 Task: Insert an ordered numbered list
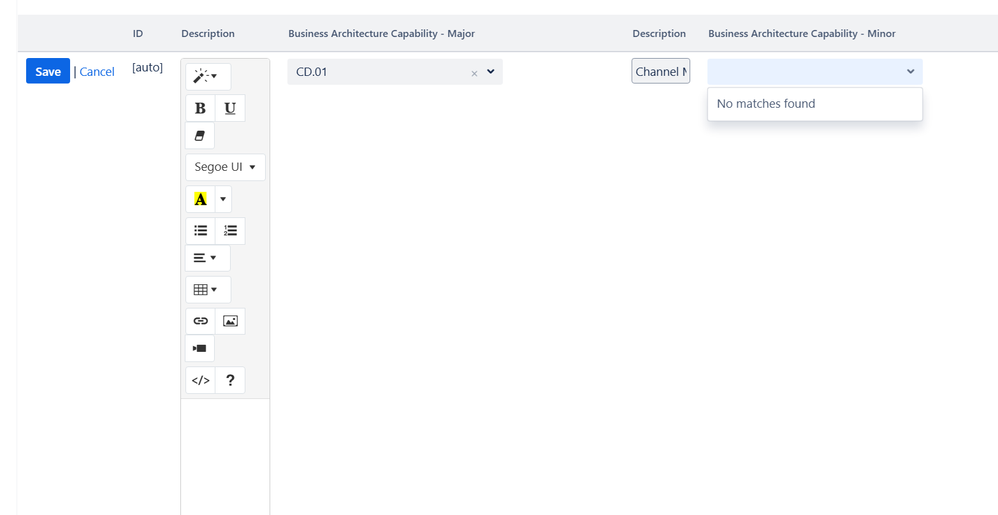pos(230,230)
